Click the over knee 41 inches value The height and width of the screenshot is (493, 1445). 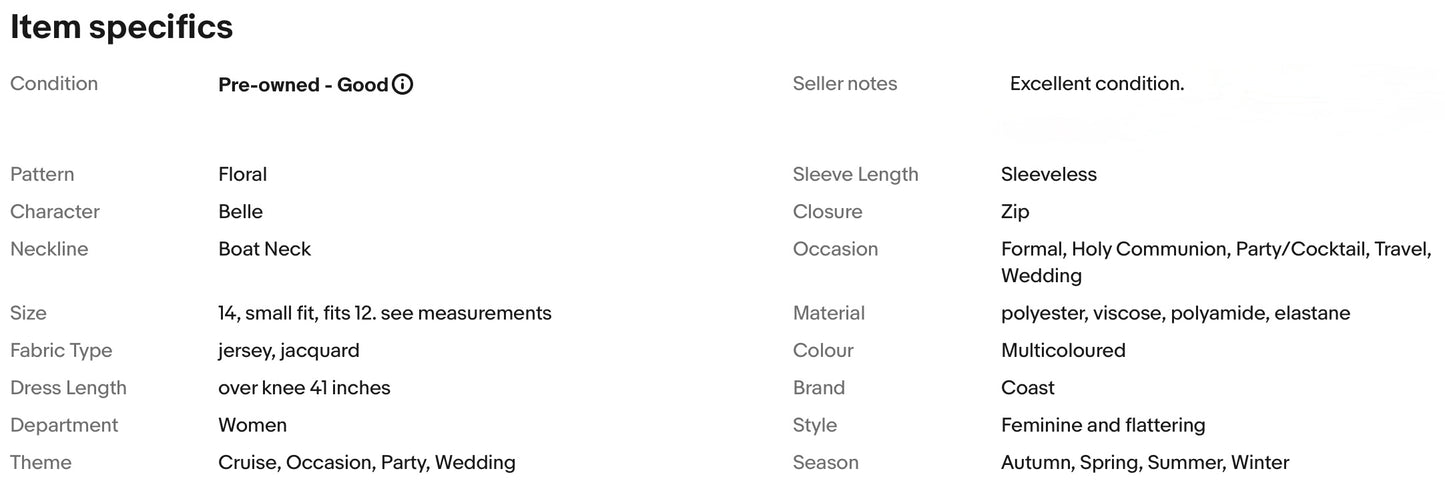(x=304, y=388)
